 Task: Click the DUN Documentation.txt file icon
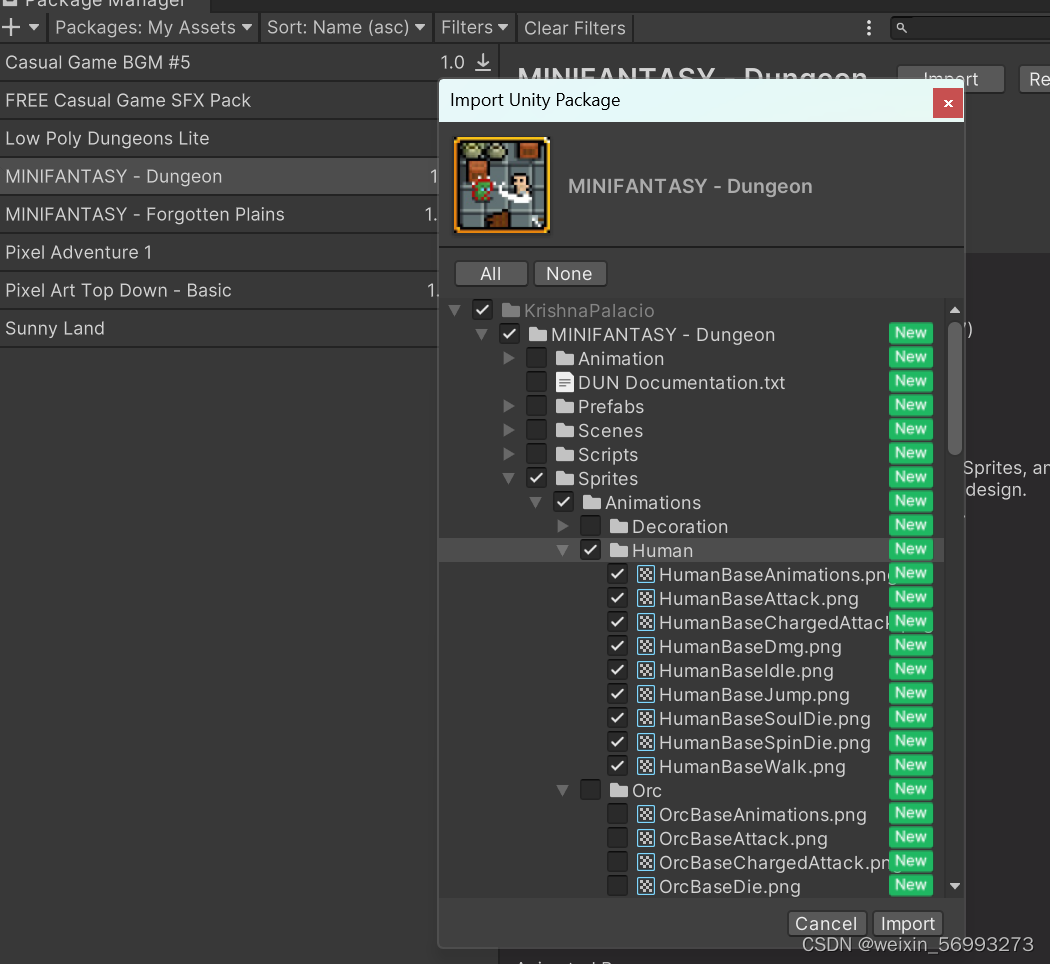tap(565, 382)
